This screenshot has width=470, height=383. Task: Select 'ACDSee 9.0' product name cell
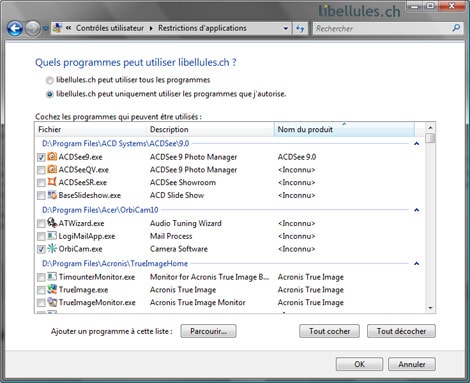coord(297,157)
